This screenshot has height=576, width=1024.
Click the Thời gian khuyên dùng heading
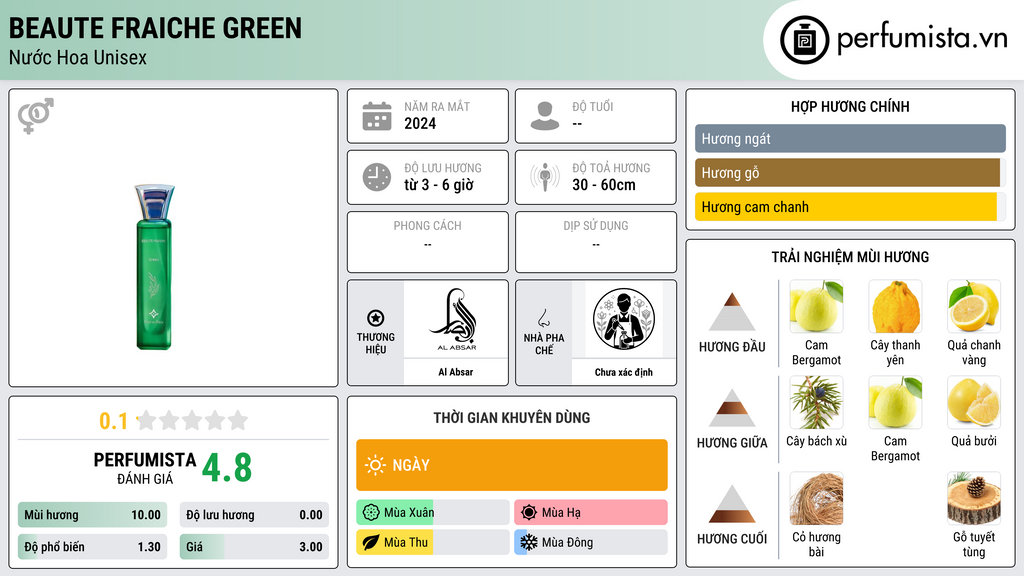click(x=512, y=417)
